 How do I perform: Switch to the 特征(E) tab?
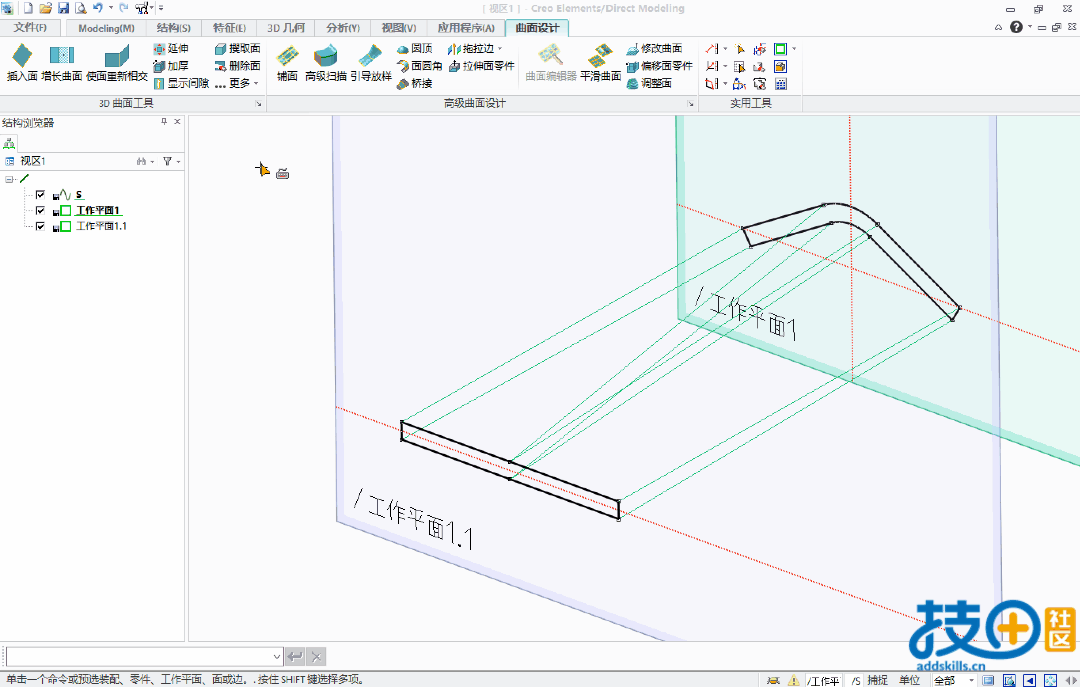click(229, 28)
